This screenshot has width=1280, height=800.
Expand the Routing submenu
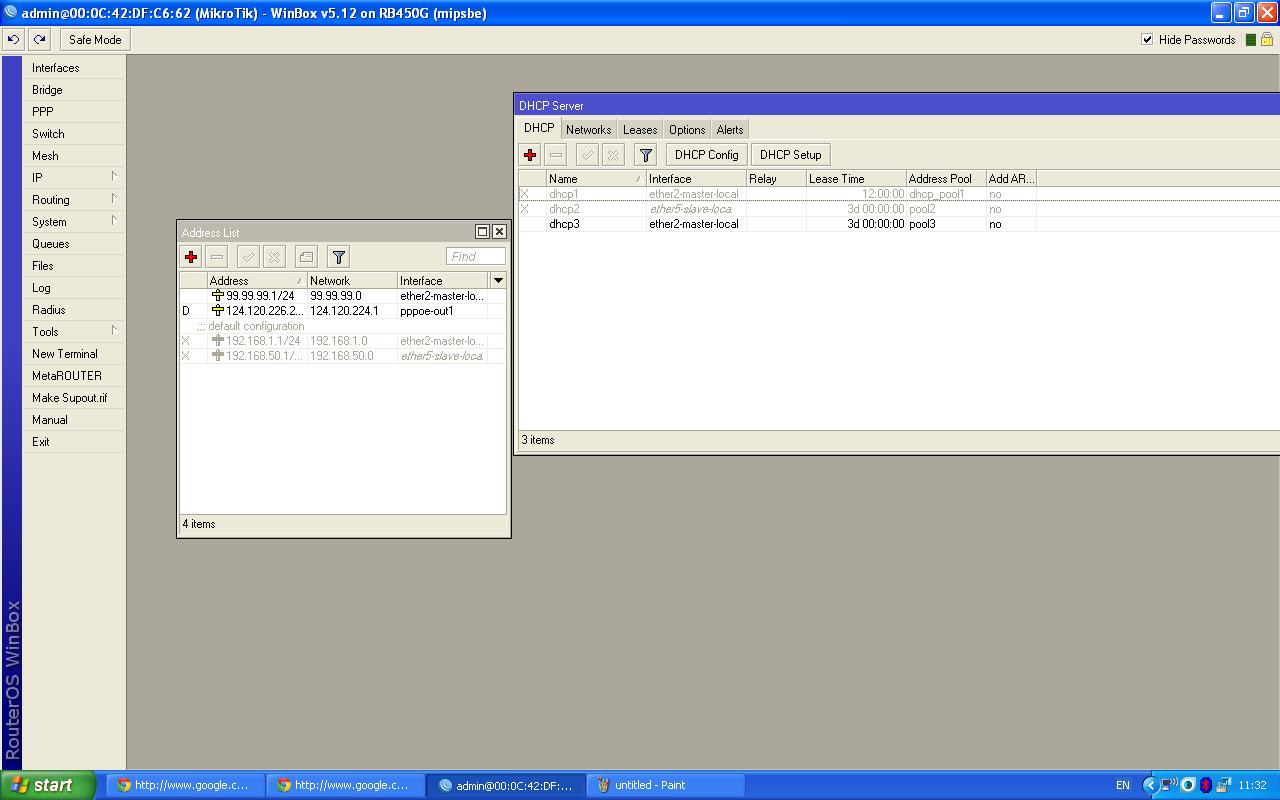[74, 200]
